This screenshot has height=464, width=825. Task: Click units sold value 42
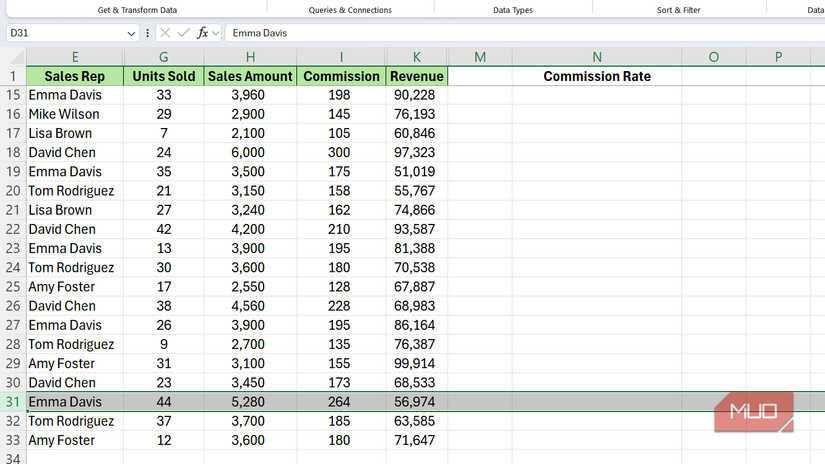click(x=164, y=229)
